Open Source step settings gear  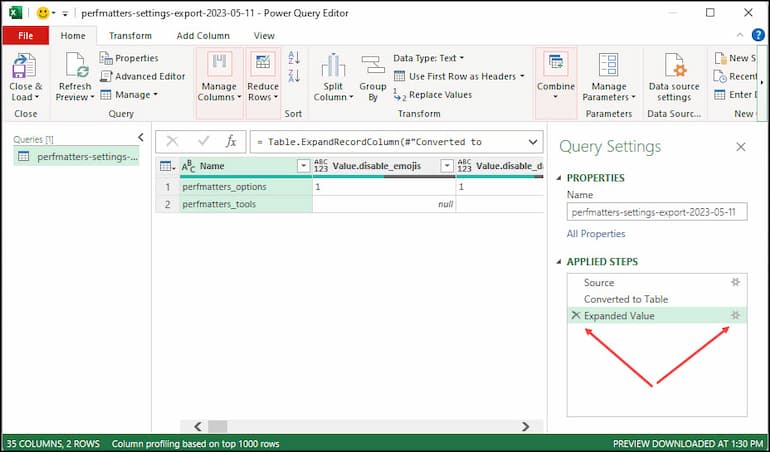[x=735, y=282]
